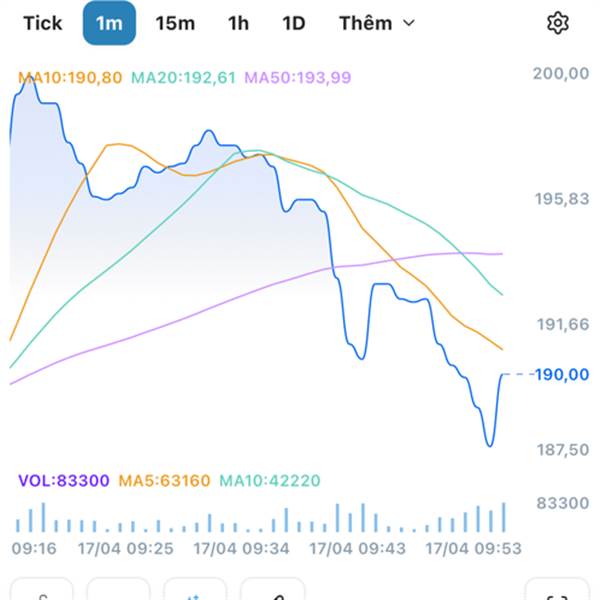Click the VOL:83300 volume label
Viewport: 600px width, 600px height.
pyautogui.click(x=63, y=481)
